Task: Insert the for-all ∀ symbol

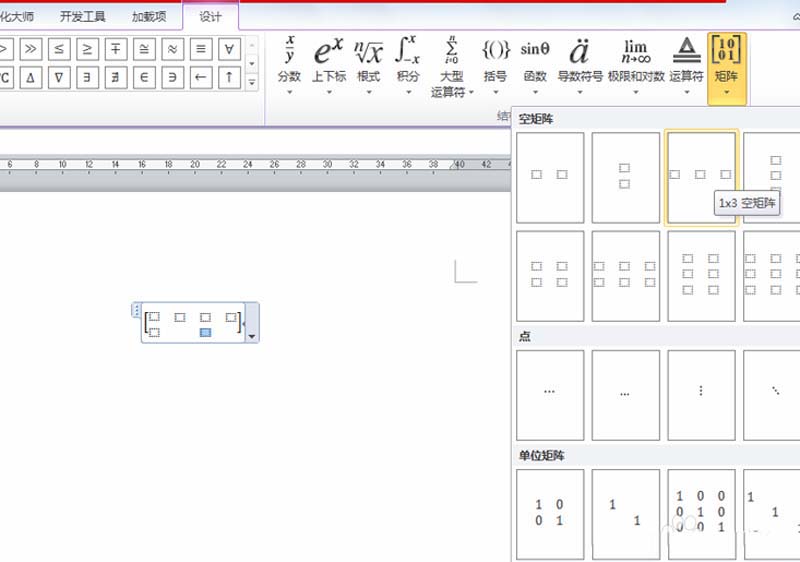Action: point(229,48)
